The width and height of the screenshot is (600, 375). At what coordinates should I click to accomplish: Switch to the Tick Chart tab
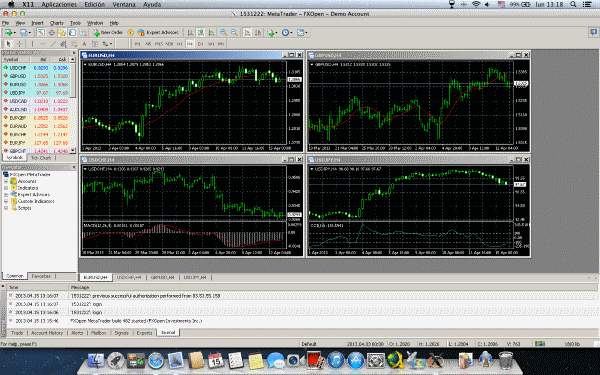click(x=41, y=158)
